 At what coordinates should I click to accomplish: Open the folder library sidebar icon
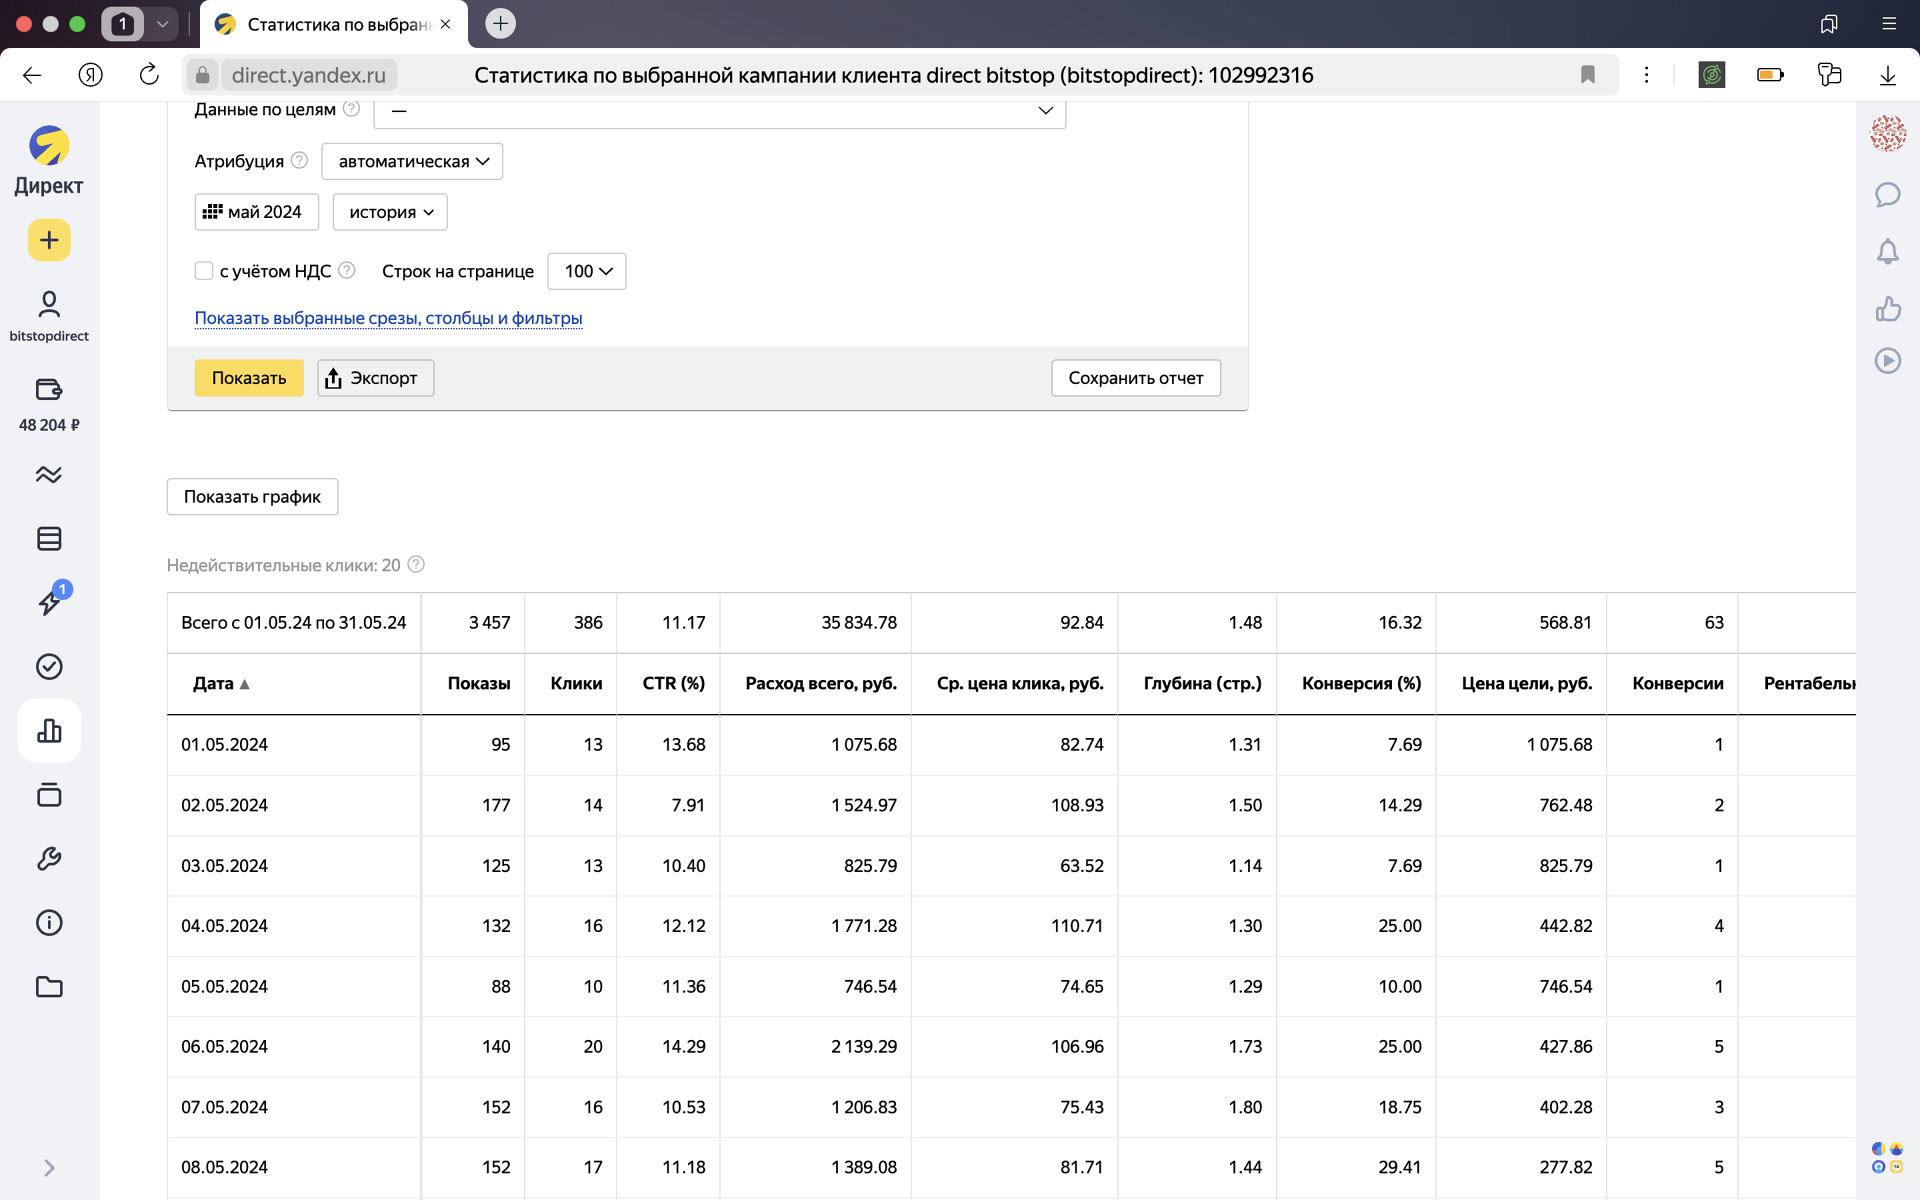click(49, 987)
